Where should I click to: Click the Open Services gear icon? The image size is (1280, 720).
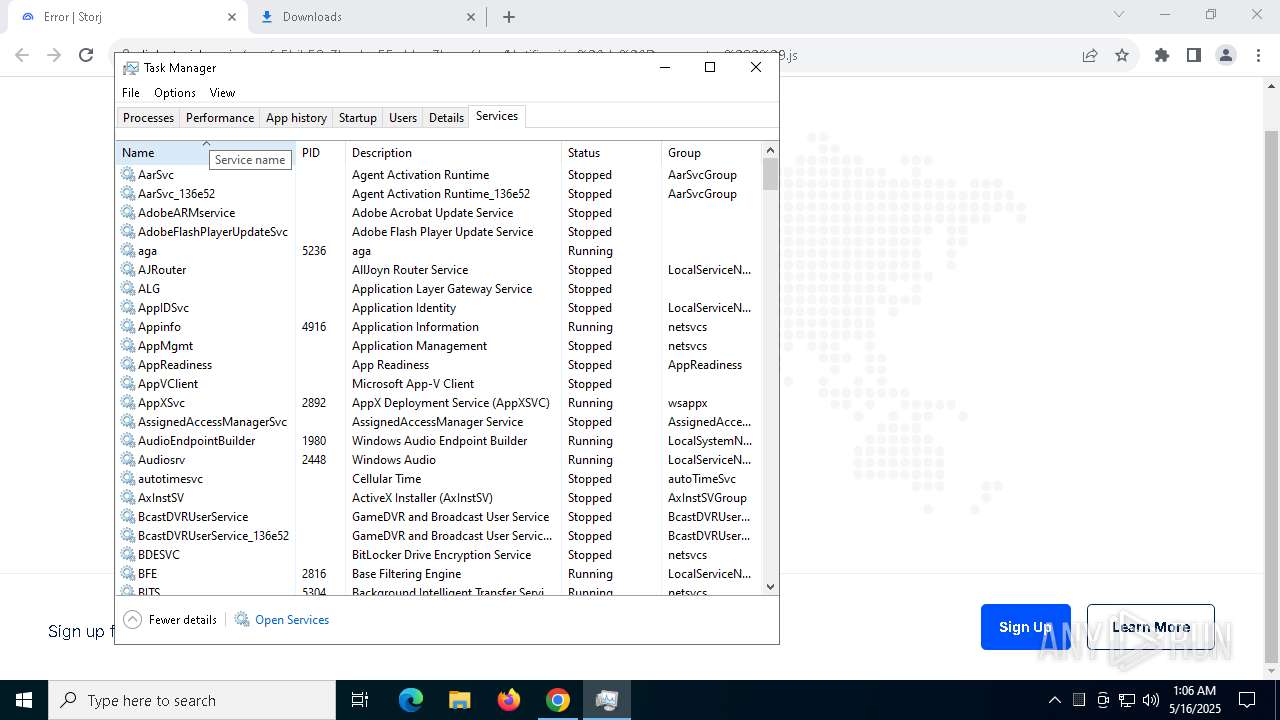pos(242,620)
